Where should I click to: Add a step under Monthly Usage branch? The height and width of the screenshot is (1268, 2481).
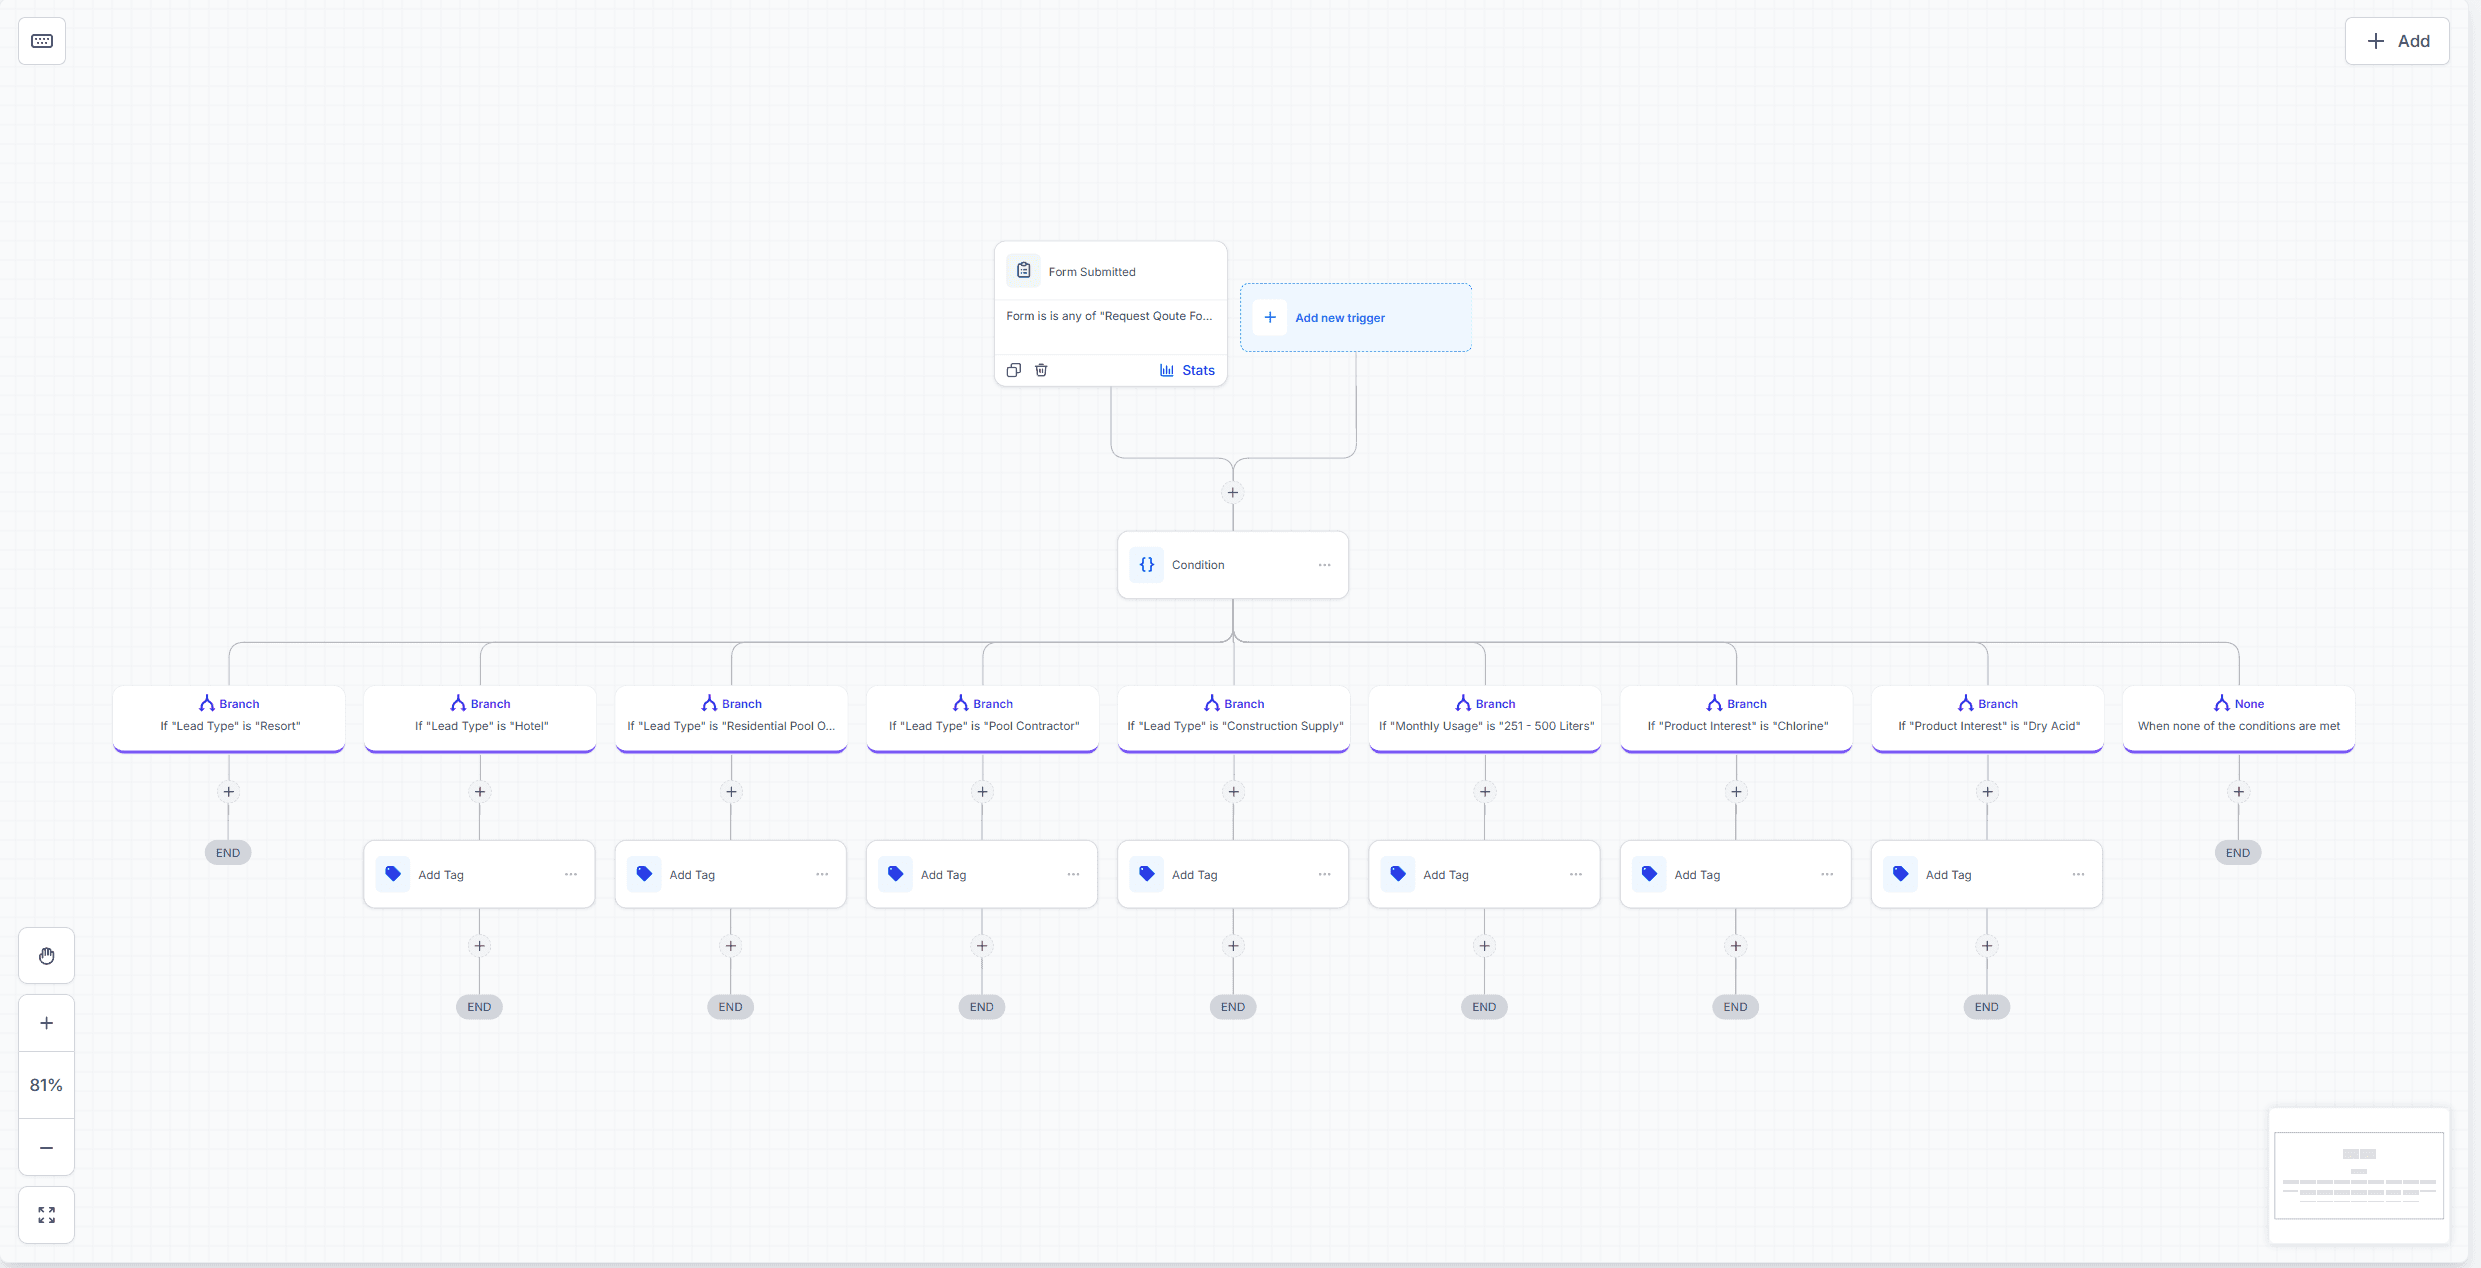[x=1485, y=792]
